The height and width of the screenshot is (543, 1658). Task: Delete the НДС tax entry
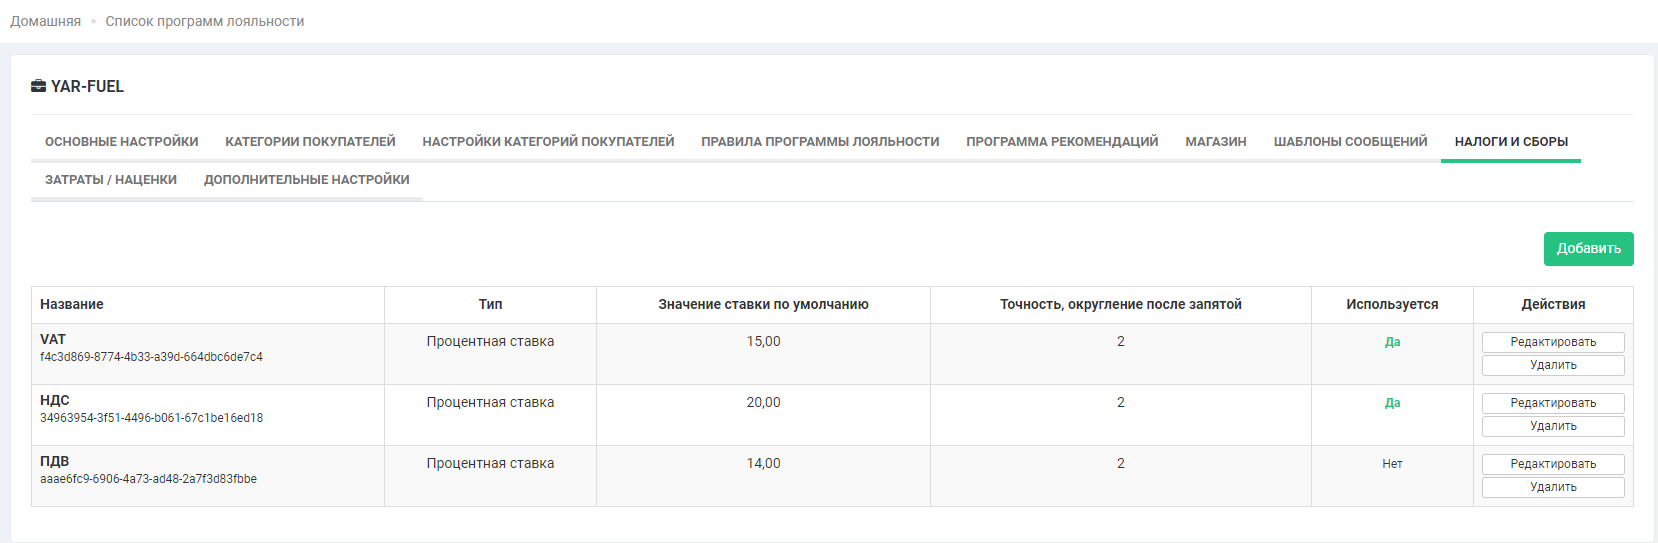pos(1553,426)
